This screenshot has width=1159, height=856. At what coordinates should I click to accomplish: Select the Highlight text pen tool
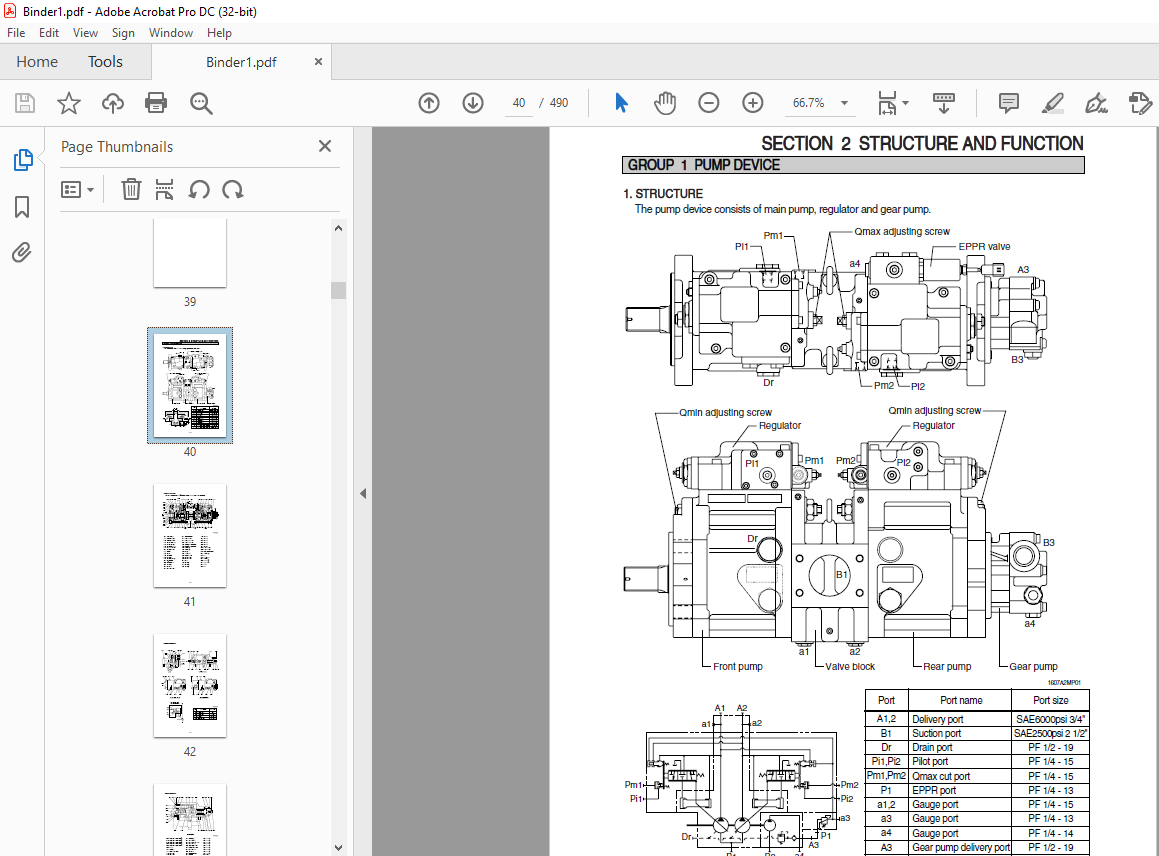pos(1053,103)
